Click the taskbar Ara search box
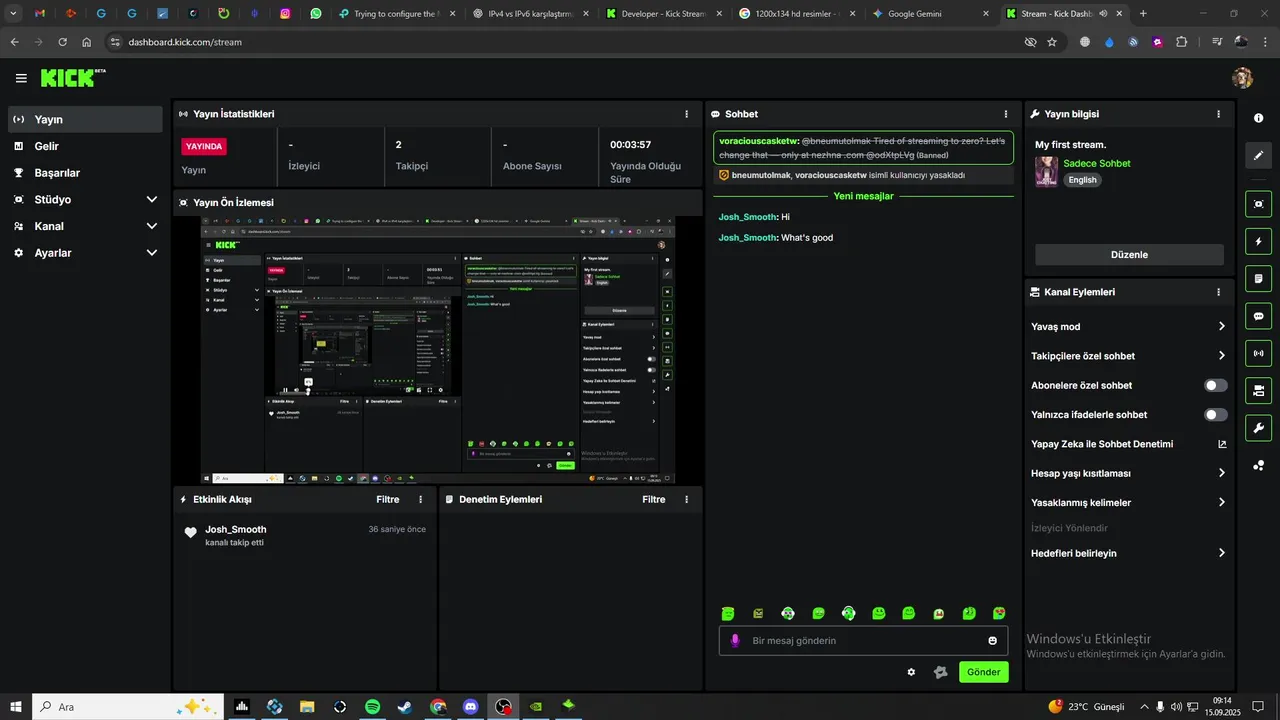Screen dimensions: 1280x720 (x=127, y=706)
